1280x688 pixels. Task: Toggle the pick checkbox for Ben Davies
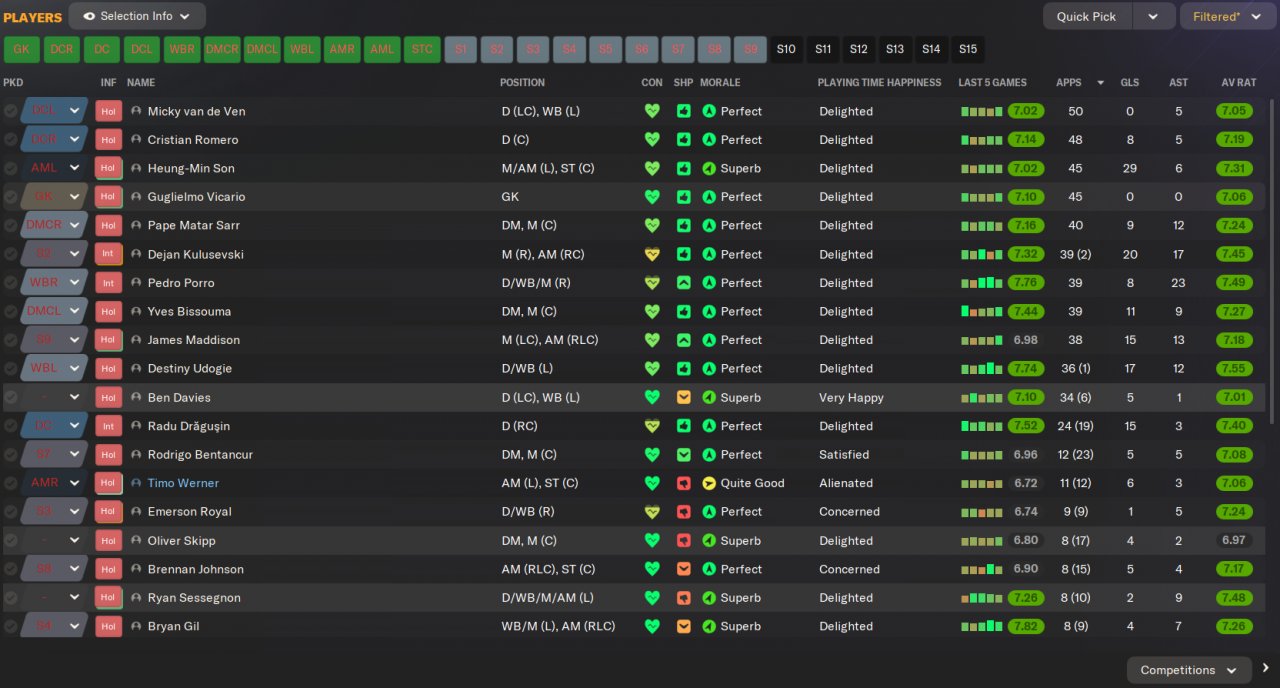pyautogui.click(x=10, y=397)
